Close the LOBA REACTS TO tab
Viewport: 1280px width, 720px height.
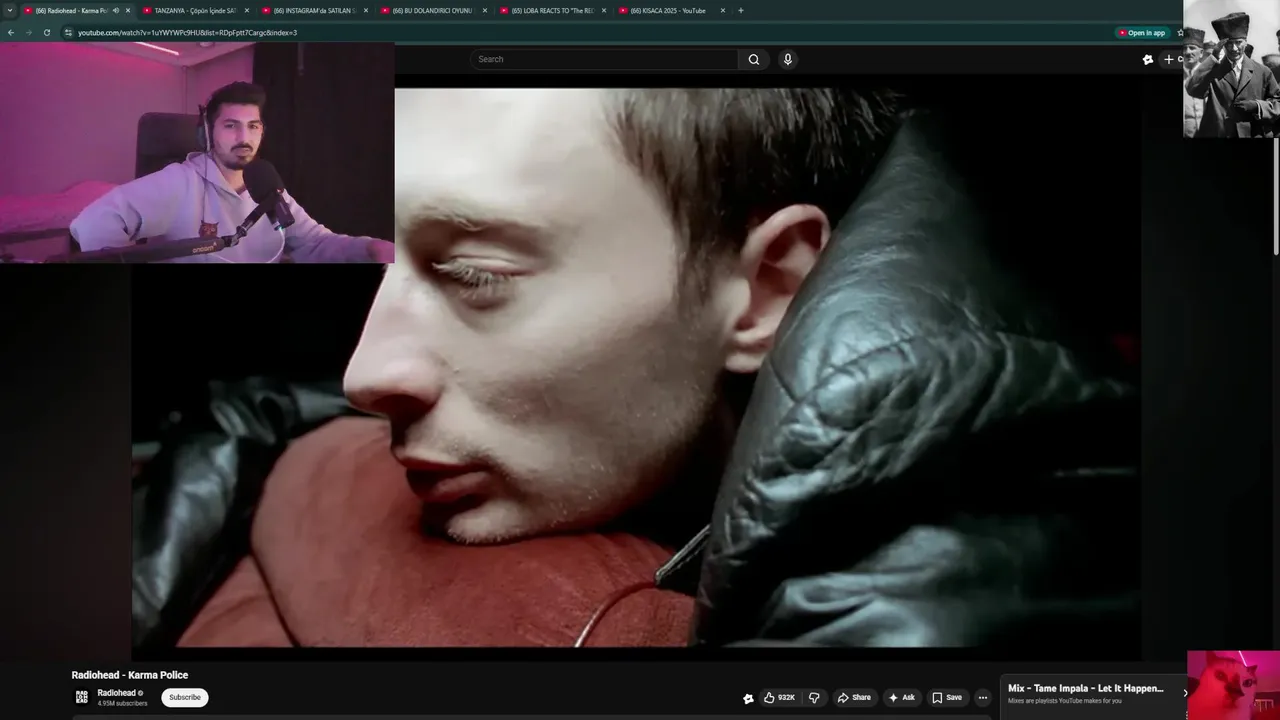click(604, 10)
